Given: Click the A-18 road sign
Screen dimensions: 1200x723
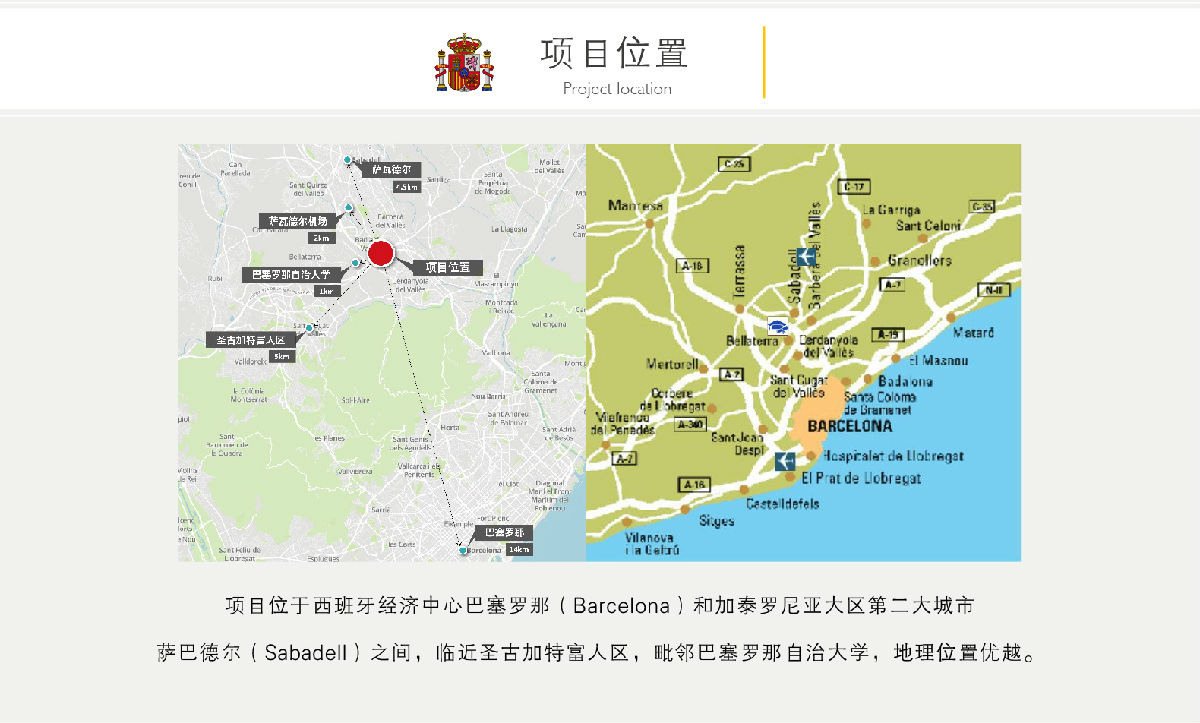Looking at the screenshot, I should pos(692,266).
